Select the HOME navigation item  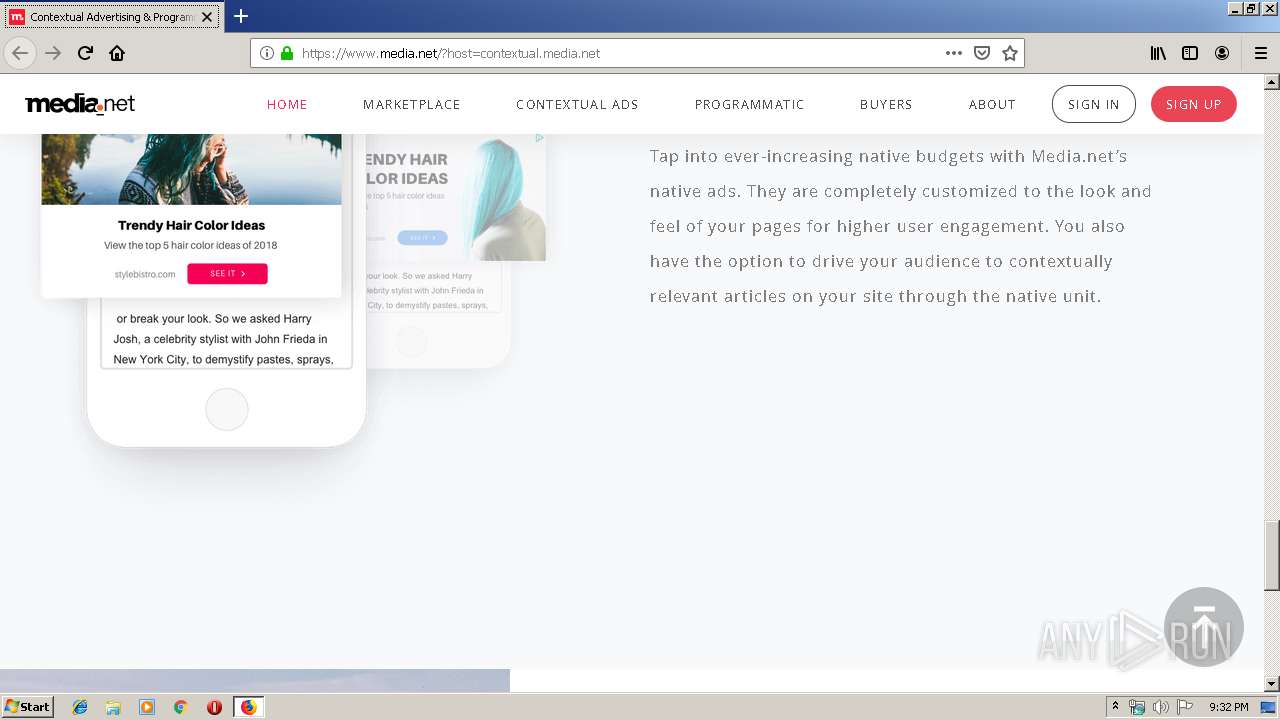pyautogui.click(x=287, y=104)
